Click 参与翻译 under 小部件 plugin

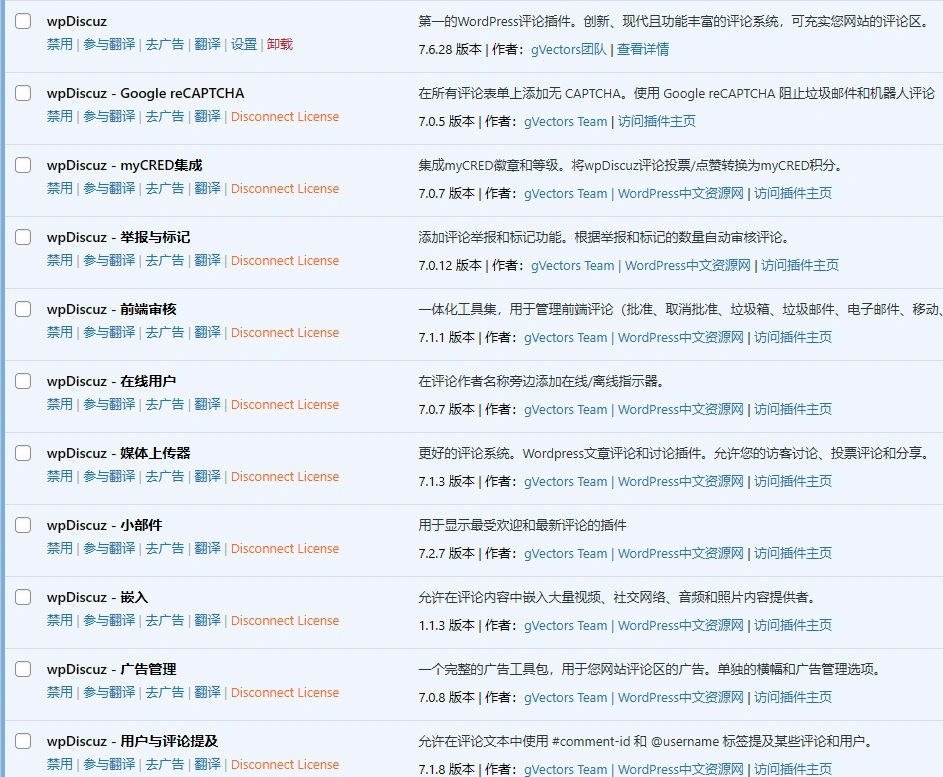coord(110,548)
